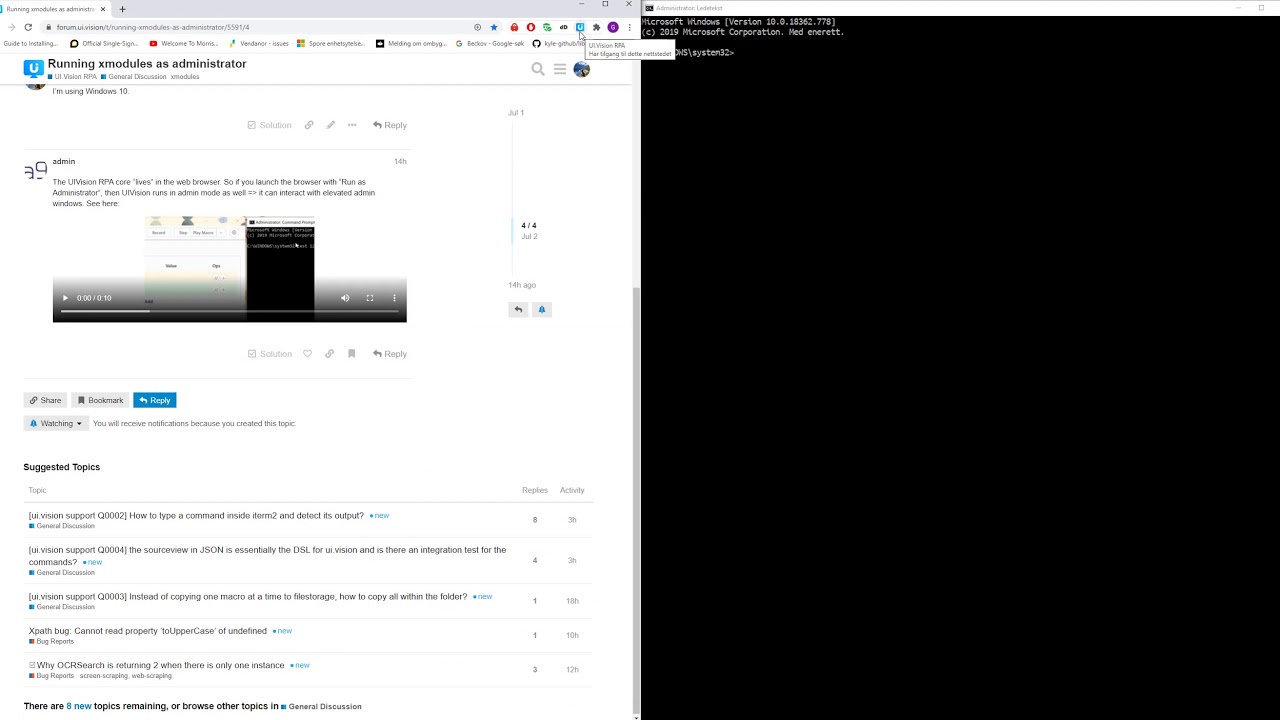
Task: Edit first post with pencil icon
Action: point(330,125)
